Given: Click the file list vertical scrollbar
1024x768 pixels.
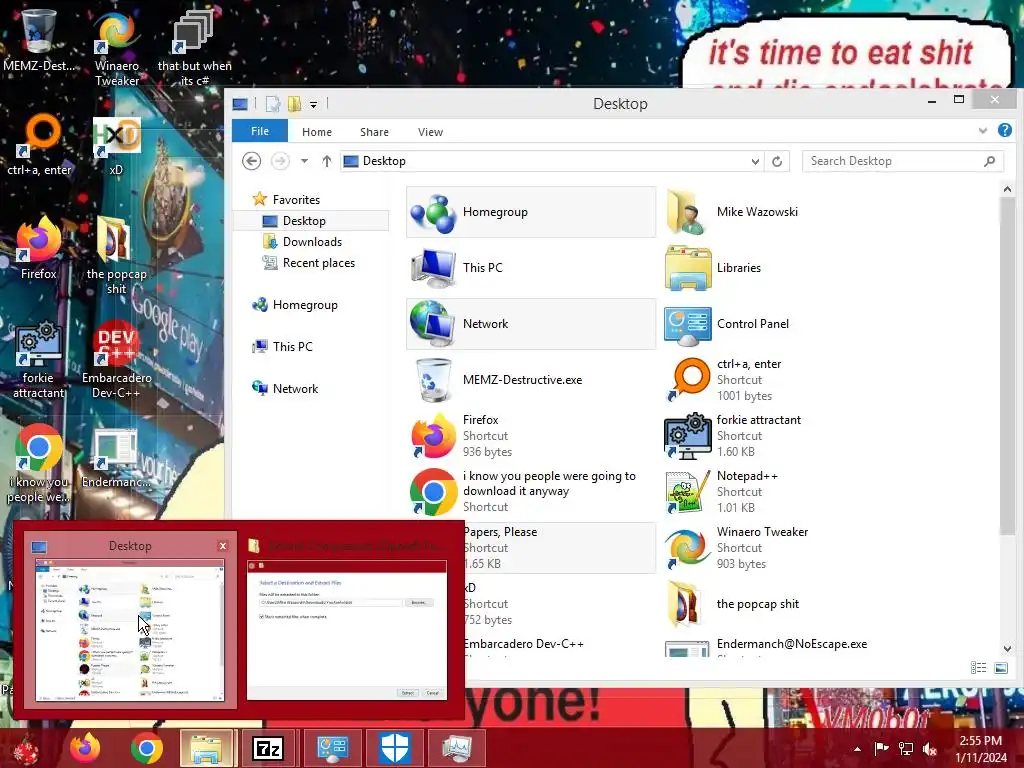Looking at the screenshot, I should pos(1006,366).
